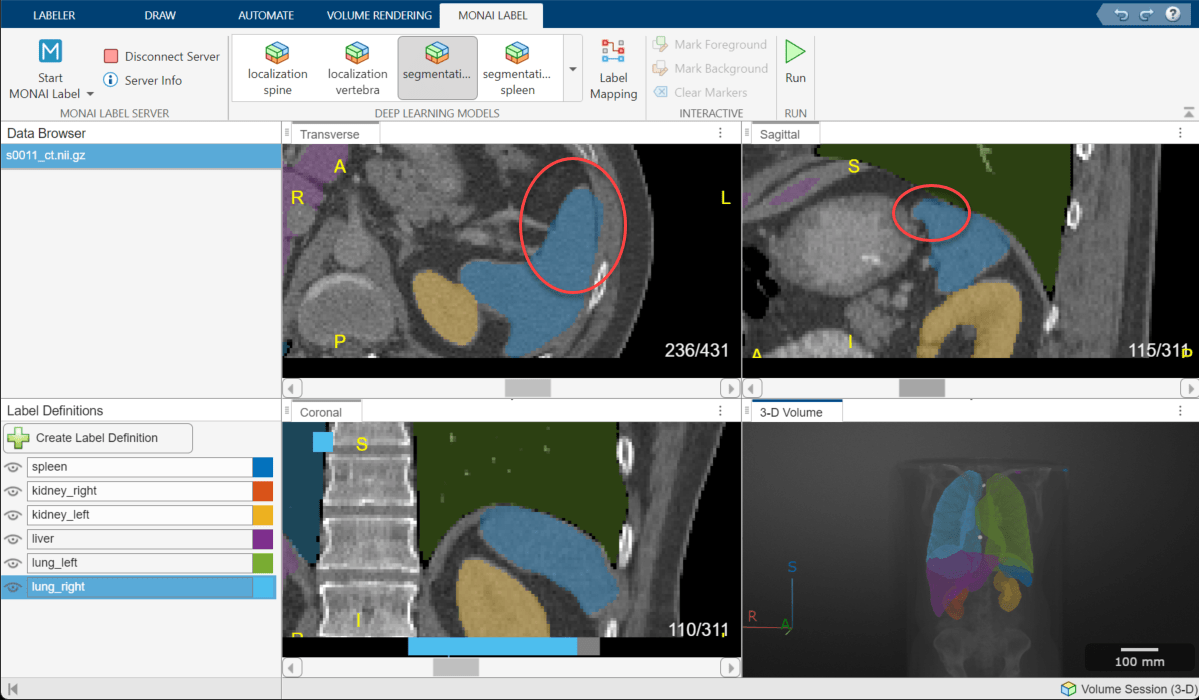Open the Label Mapping tool
This screenshot has width=1199, height=700.
613,68
